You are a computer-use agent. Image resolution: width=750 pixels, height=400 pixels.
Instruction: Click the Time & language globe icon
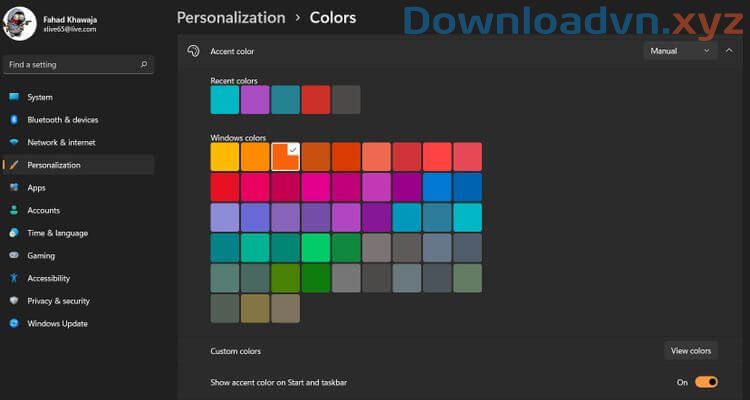click(14, 233)
